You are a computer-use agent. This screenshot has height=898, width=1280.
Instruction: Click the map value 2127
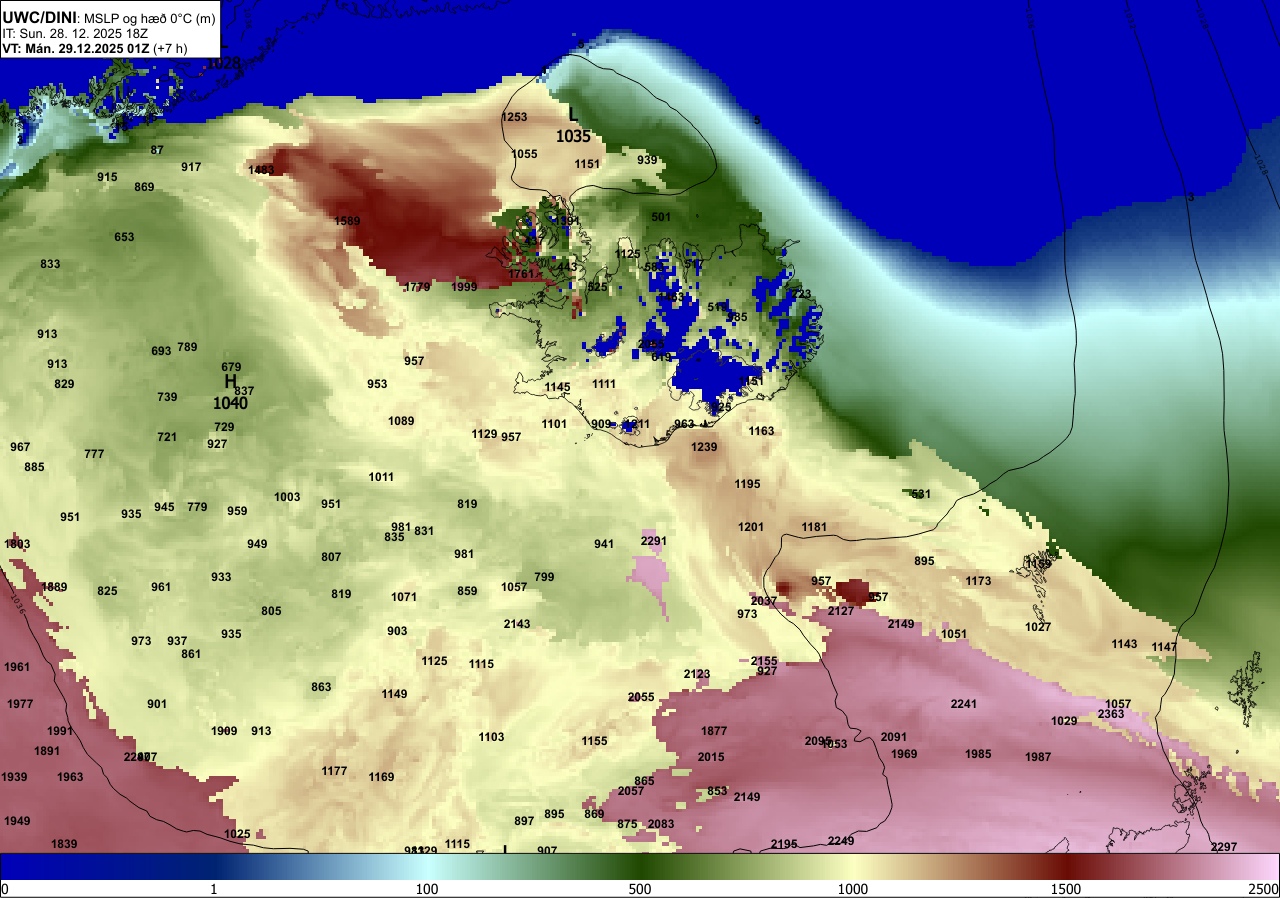(841, 611)
